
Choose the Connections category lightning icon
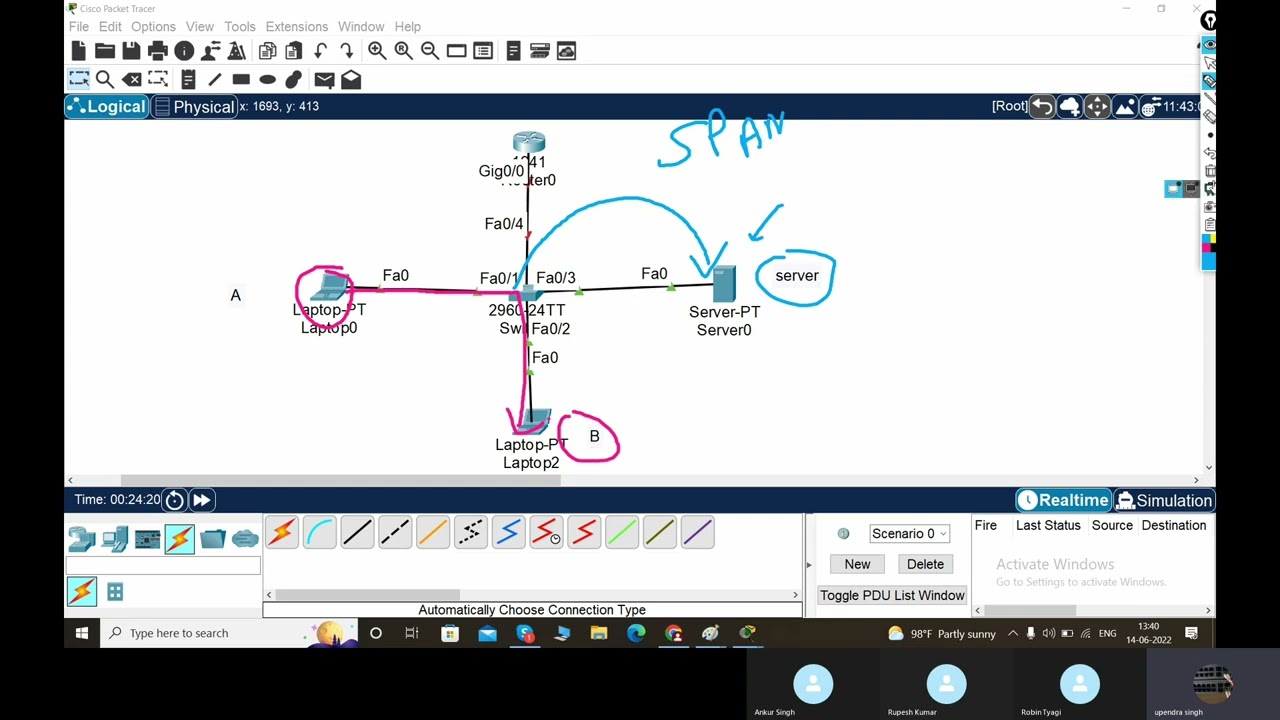180,540
